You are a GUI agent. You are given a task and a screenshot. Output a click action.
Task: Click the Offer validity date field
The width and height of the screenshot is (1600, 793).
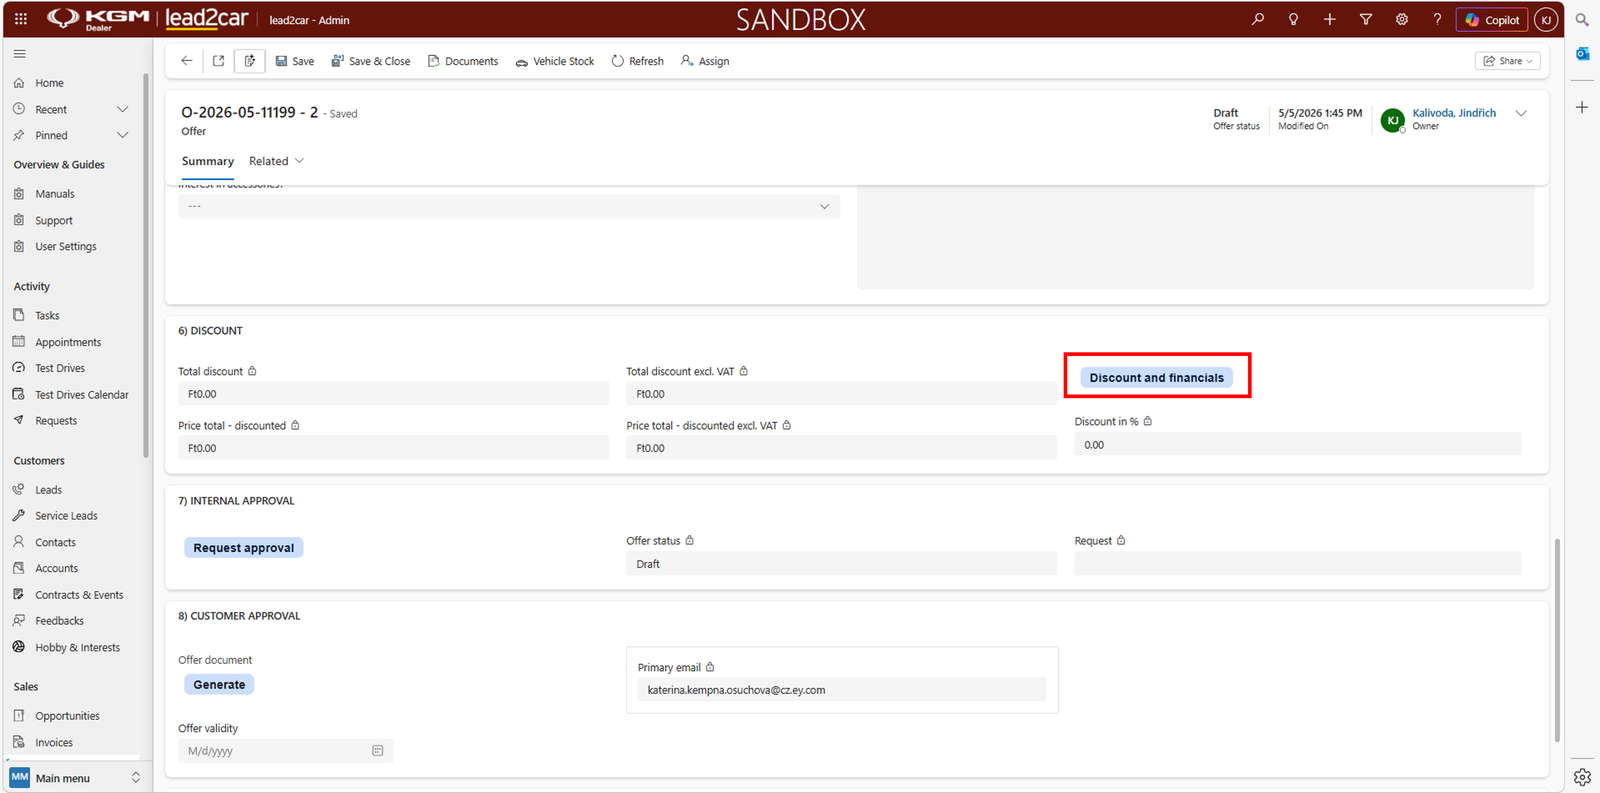pos(286,751)
